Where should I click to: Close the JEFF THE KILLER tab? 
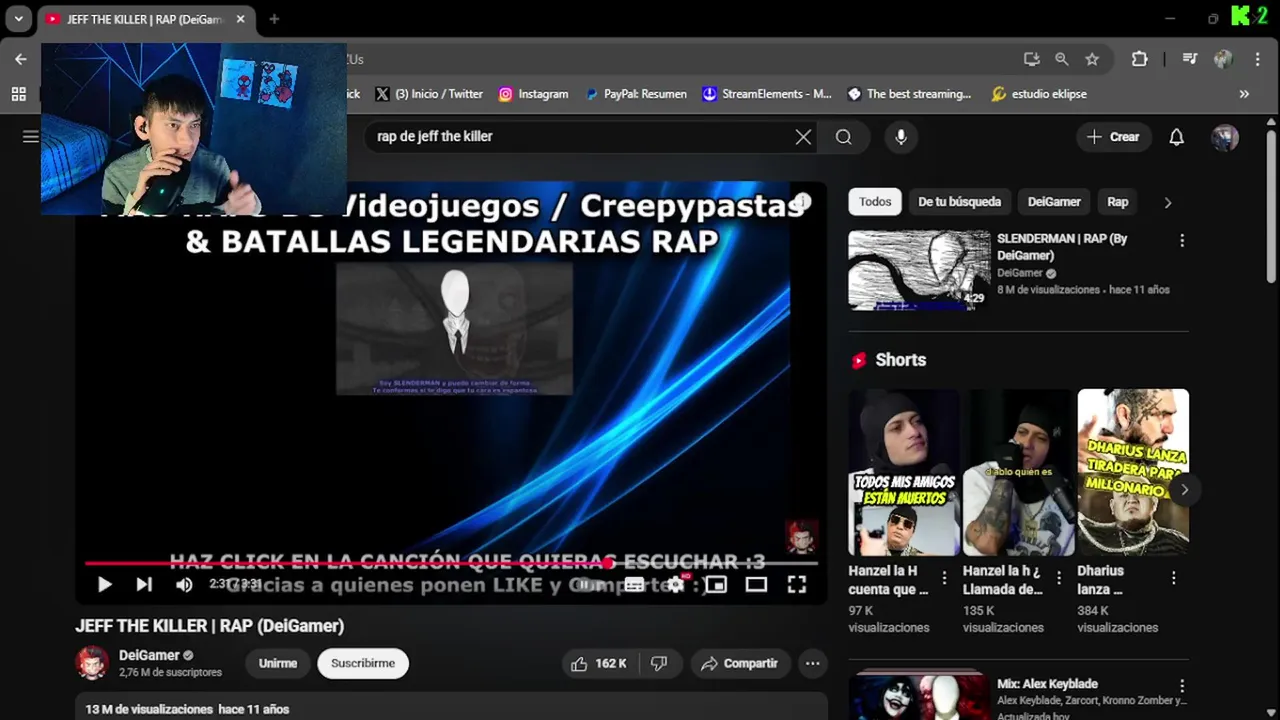tap(240, 19)
